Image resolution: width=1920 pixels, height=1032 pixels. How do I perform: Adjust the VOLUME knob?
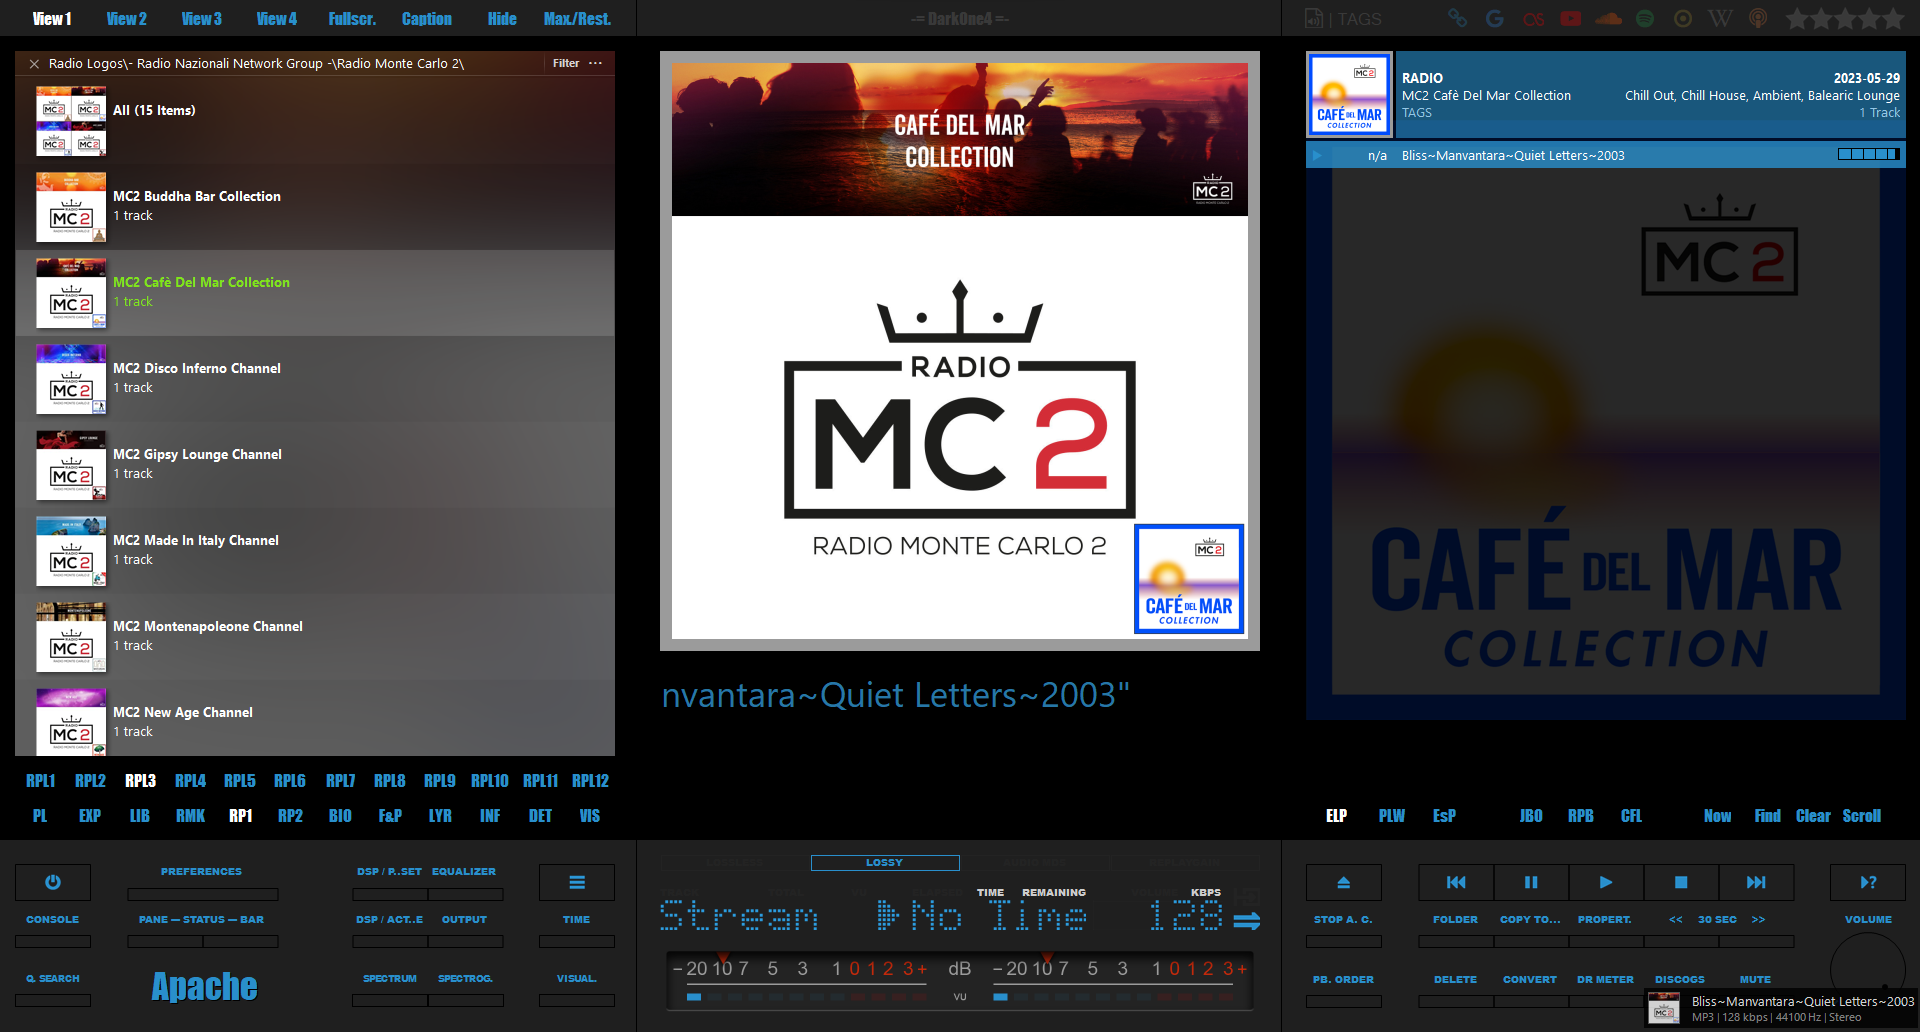[x=1868, y=968]
